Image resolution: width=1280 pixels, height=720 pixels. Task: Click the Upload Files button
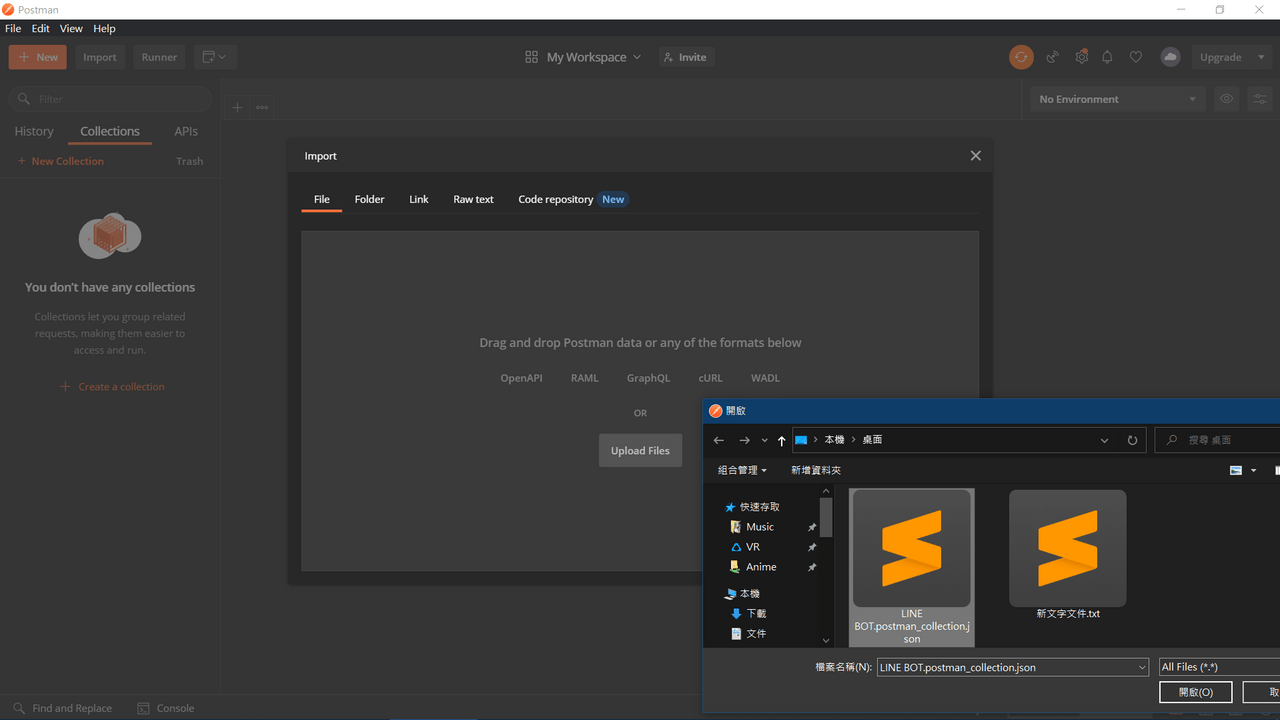click(640, 450)
